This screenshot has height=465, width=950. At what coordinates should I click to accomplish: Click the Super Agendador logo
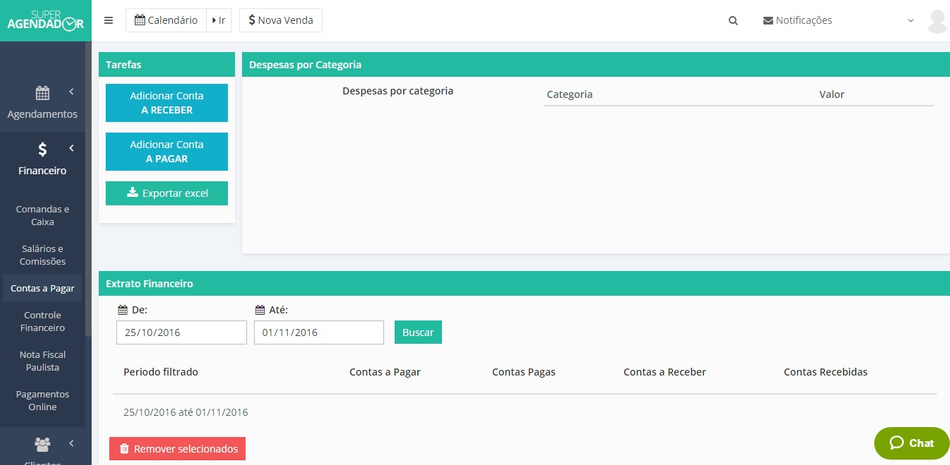(x=45, y=20)
